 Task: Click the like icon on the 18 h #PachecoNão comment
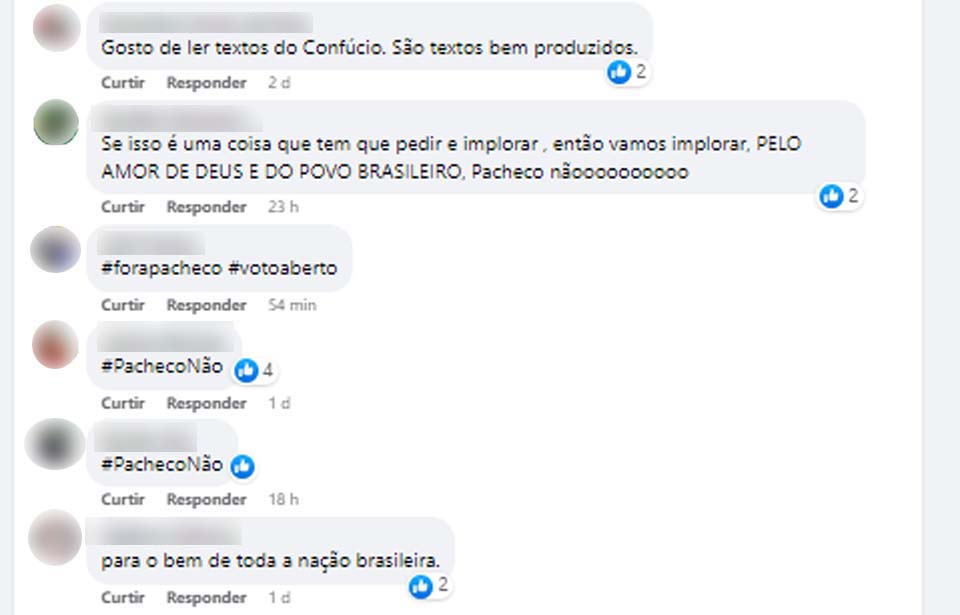pyautogui.click(x=242, y=466)
